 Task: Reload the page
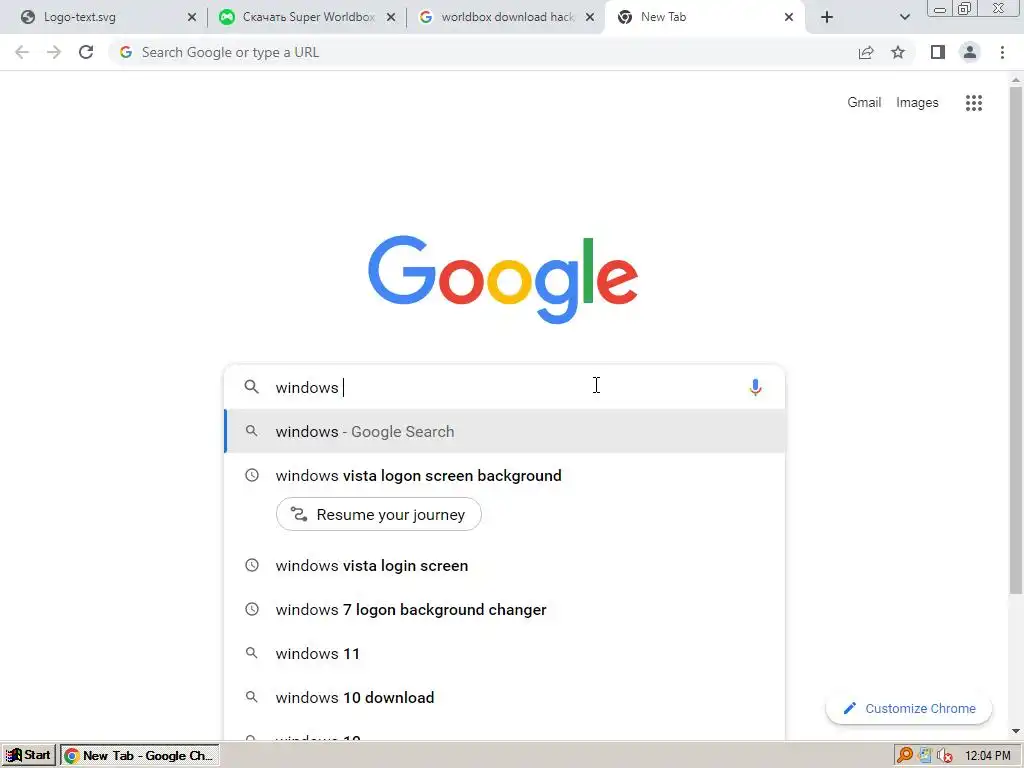[86, 52]
